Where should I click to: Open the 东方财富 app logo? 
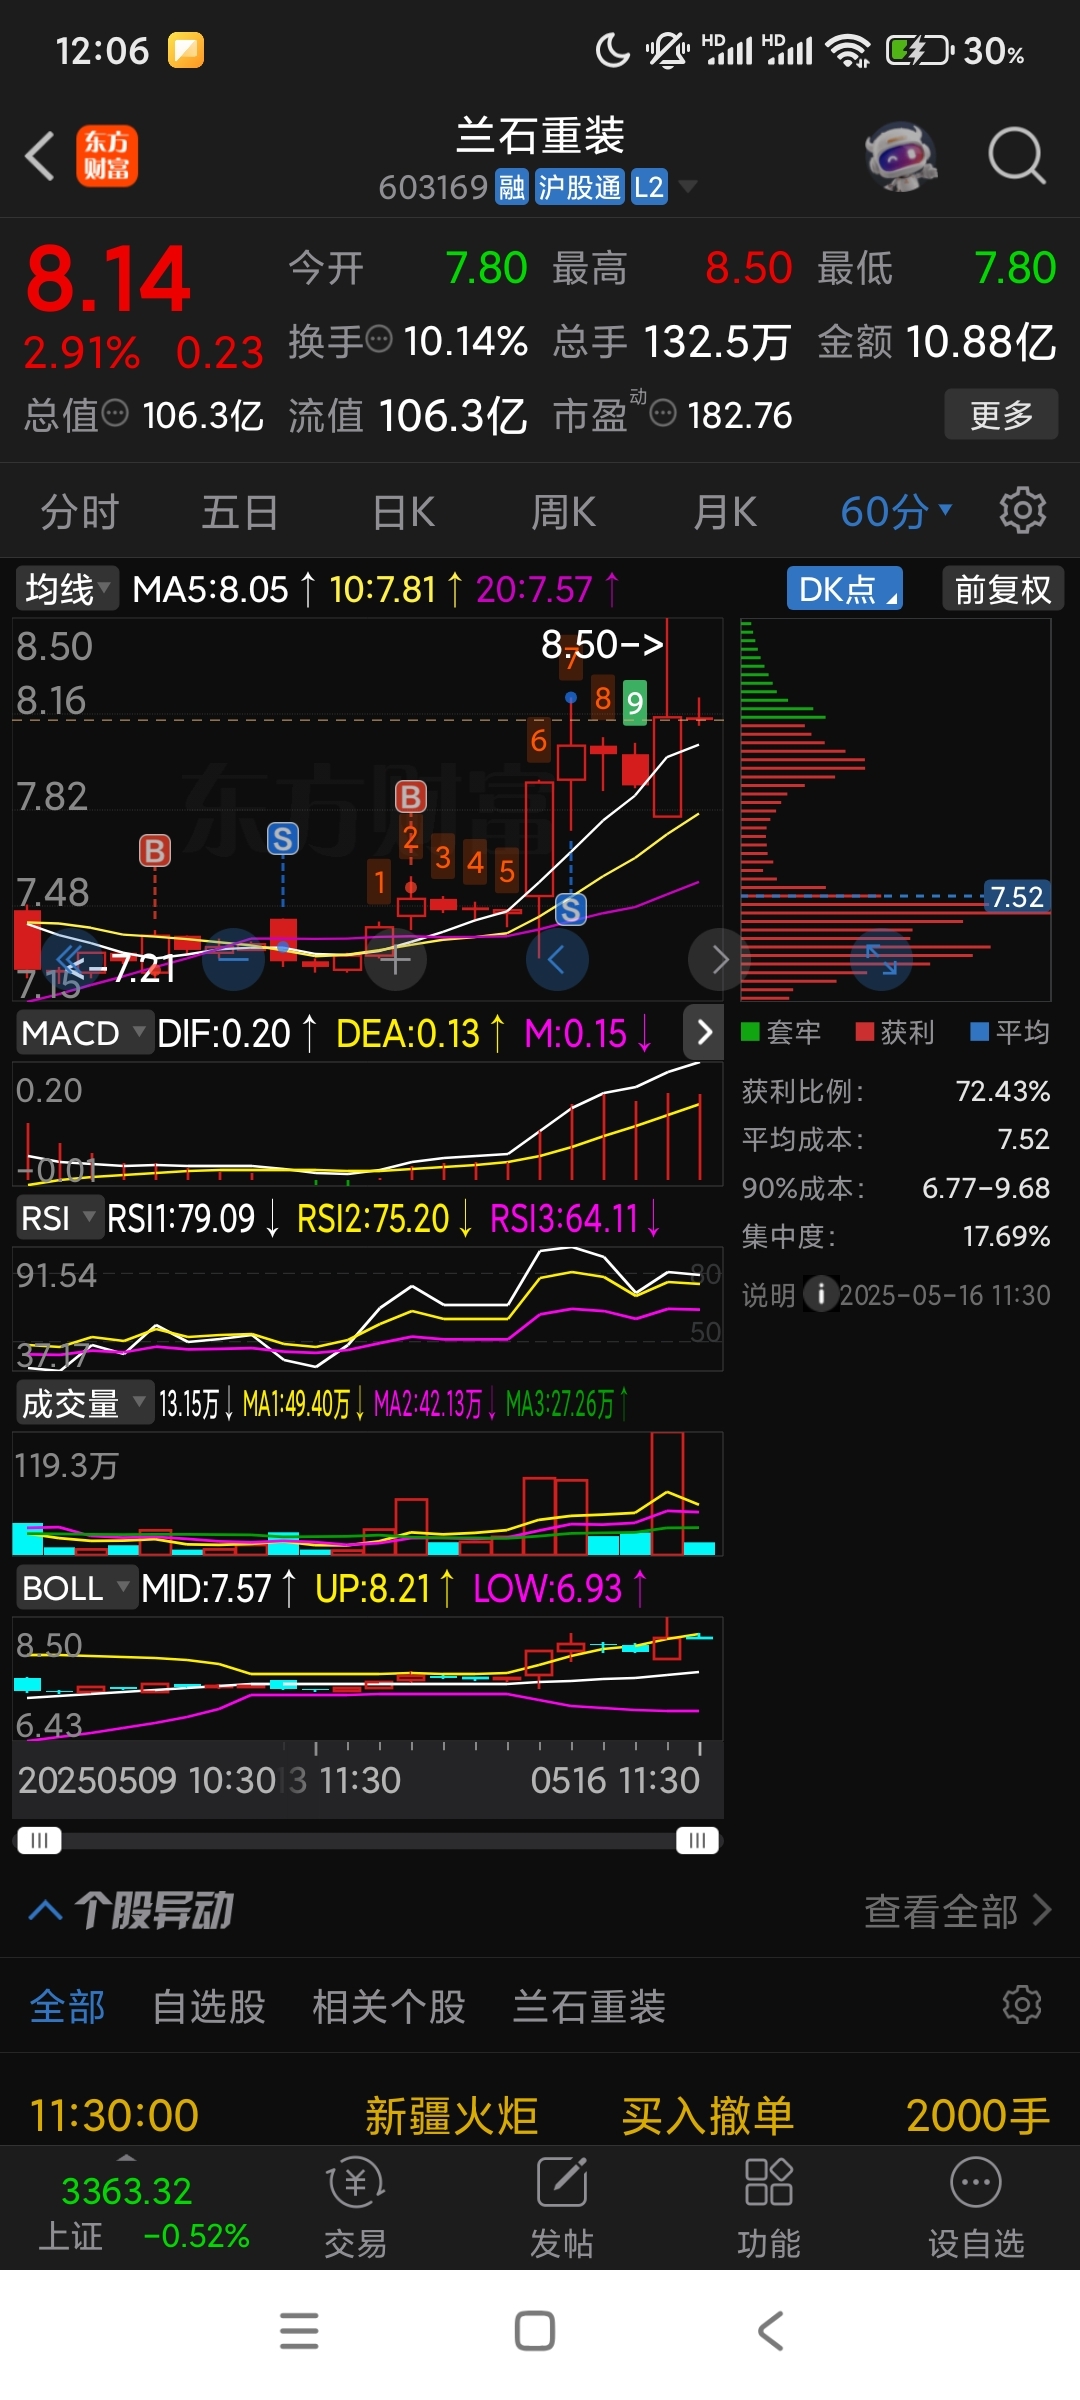coord(107,156)
